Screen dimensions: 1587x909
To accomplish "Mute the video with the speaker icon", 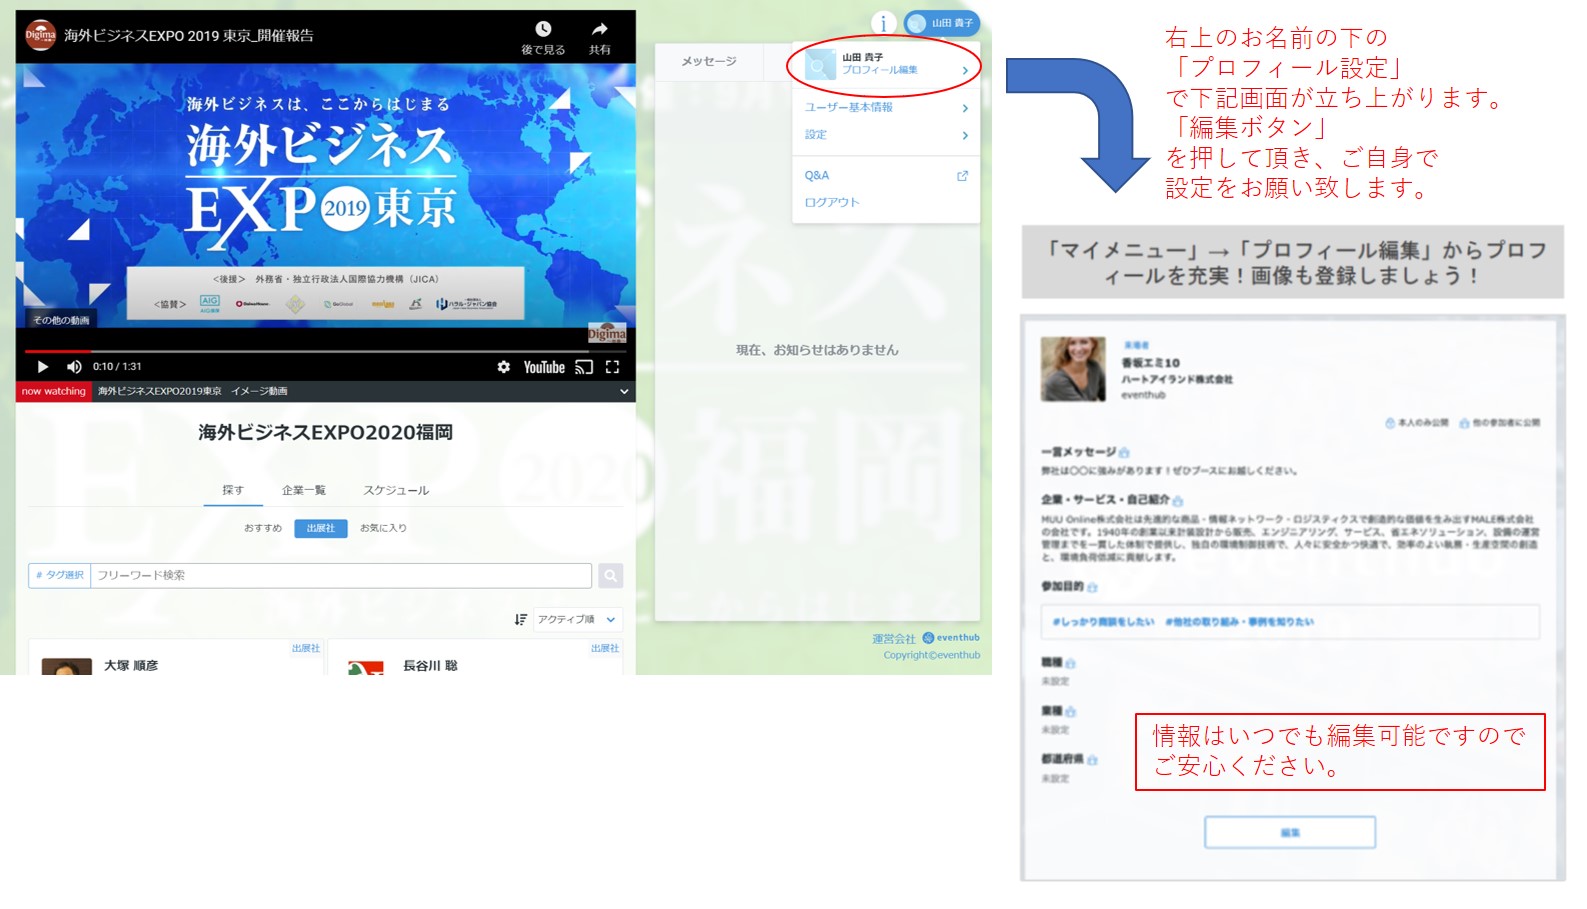I will [74, 367].
